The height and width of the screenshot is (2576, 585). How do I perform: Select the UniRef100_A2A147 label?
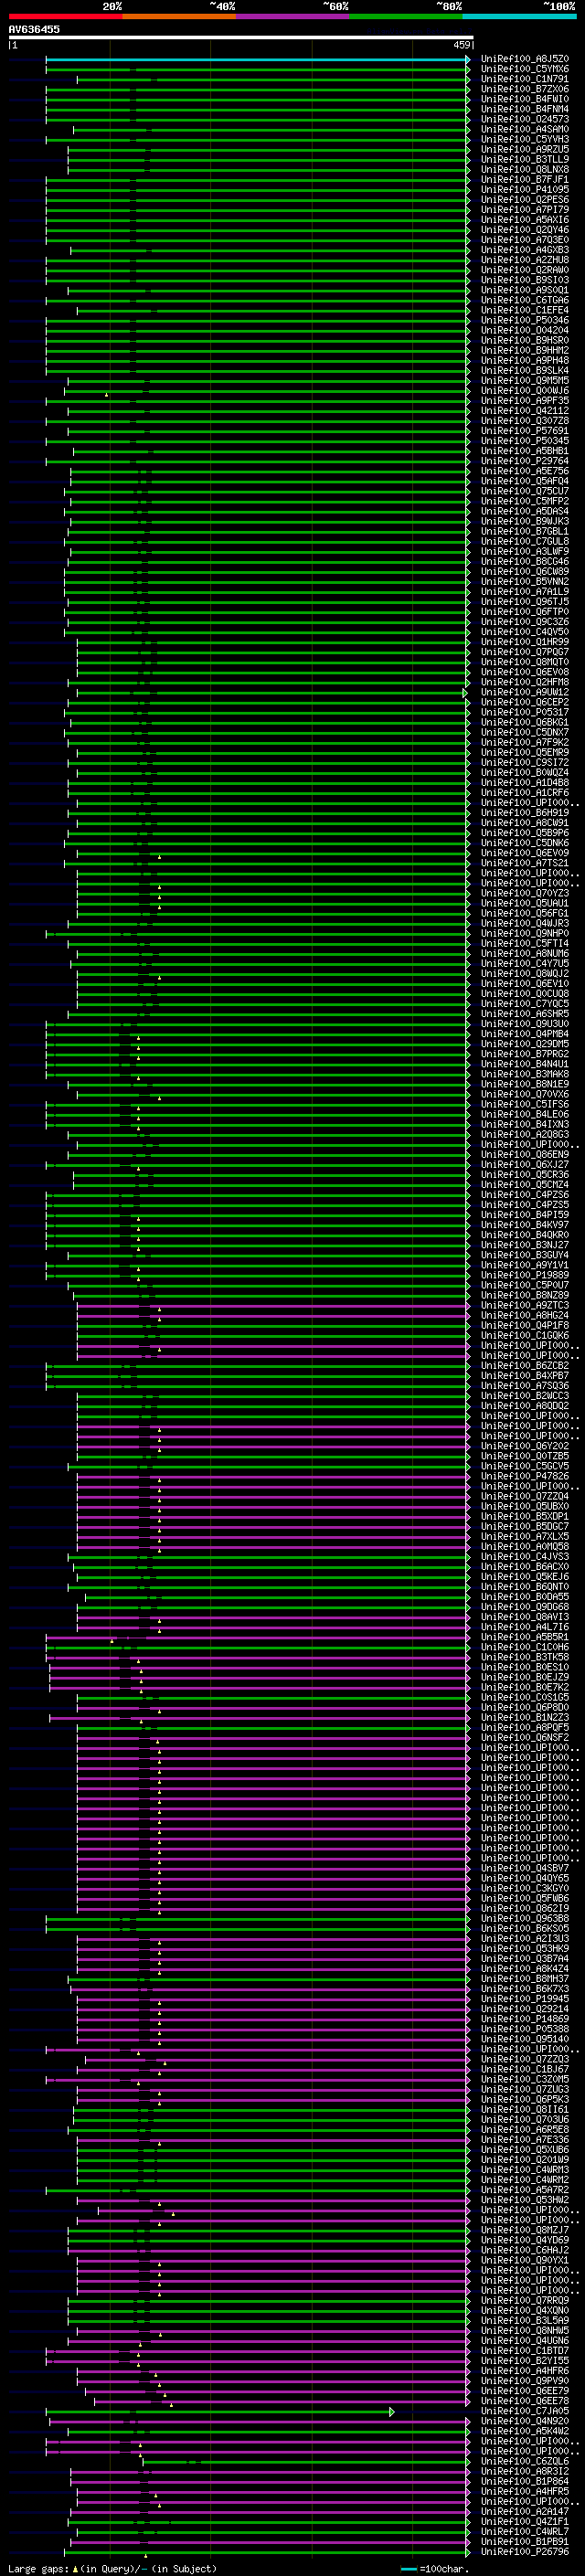click(524, 2511)
